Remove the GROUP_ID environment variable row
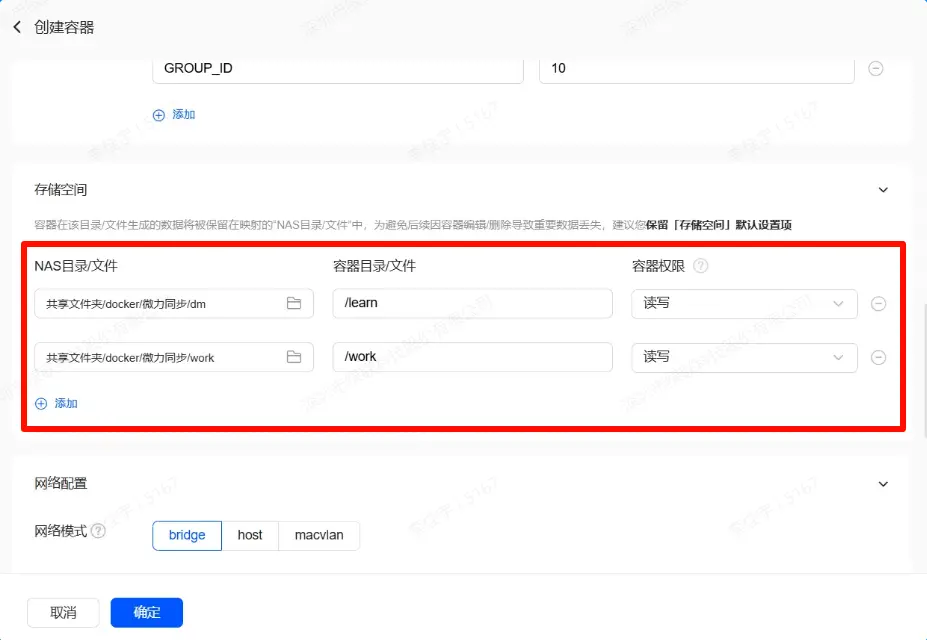927x640 pixels. pyautogui.click(x=875, y=69)
